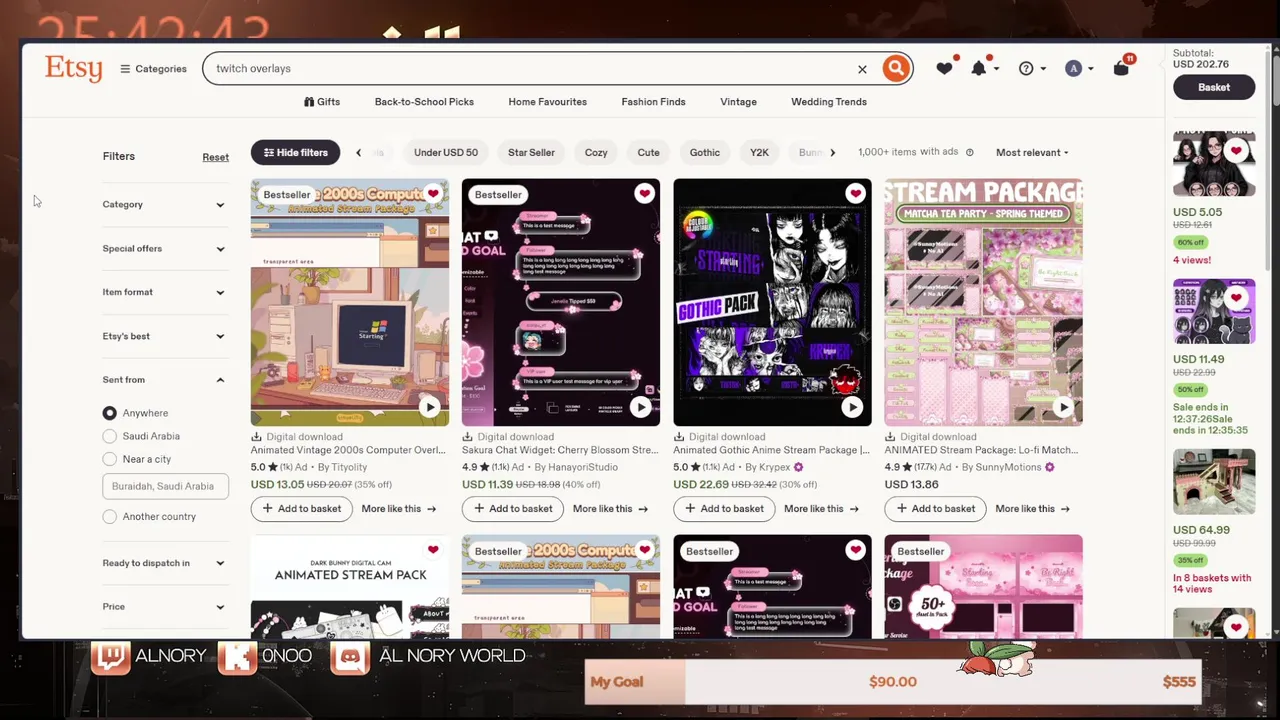
Task: Click the Discord icon beside AL NORY WORLD
Action: coord(350,657)
